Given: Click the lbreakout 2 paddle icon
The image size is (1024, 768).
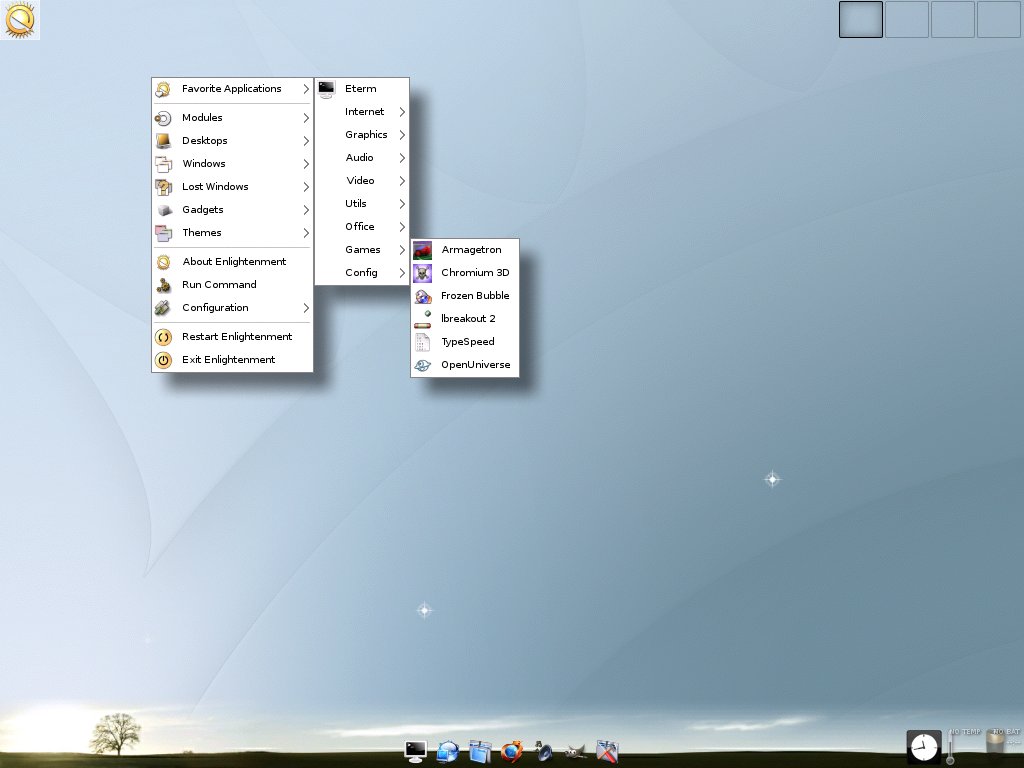Looking at the screenshot, I should [423, 319].
